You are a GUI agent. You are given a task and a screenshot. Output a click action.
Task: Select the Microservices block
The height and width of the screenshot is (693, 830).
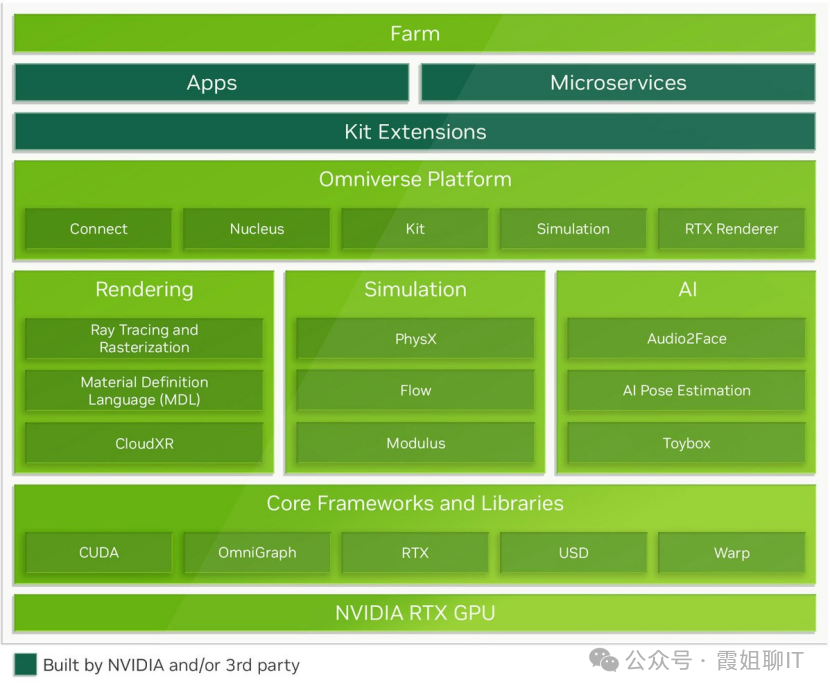click(x=618, y=83)
